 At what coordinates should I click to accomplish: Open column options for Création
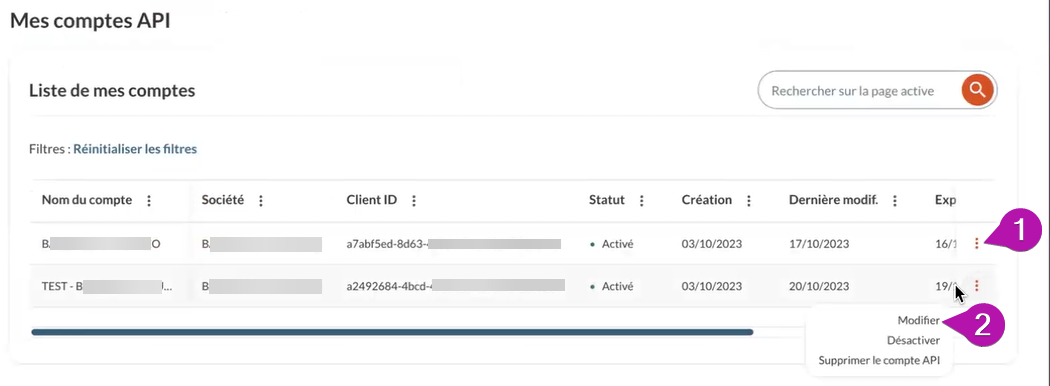pos(749,200)
